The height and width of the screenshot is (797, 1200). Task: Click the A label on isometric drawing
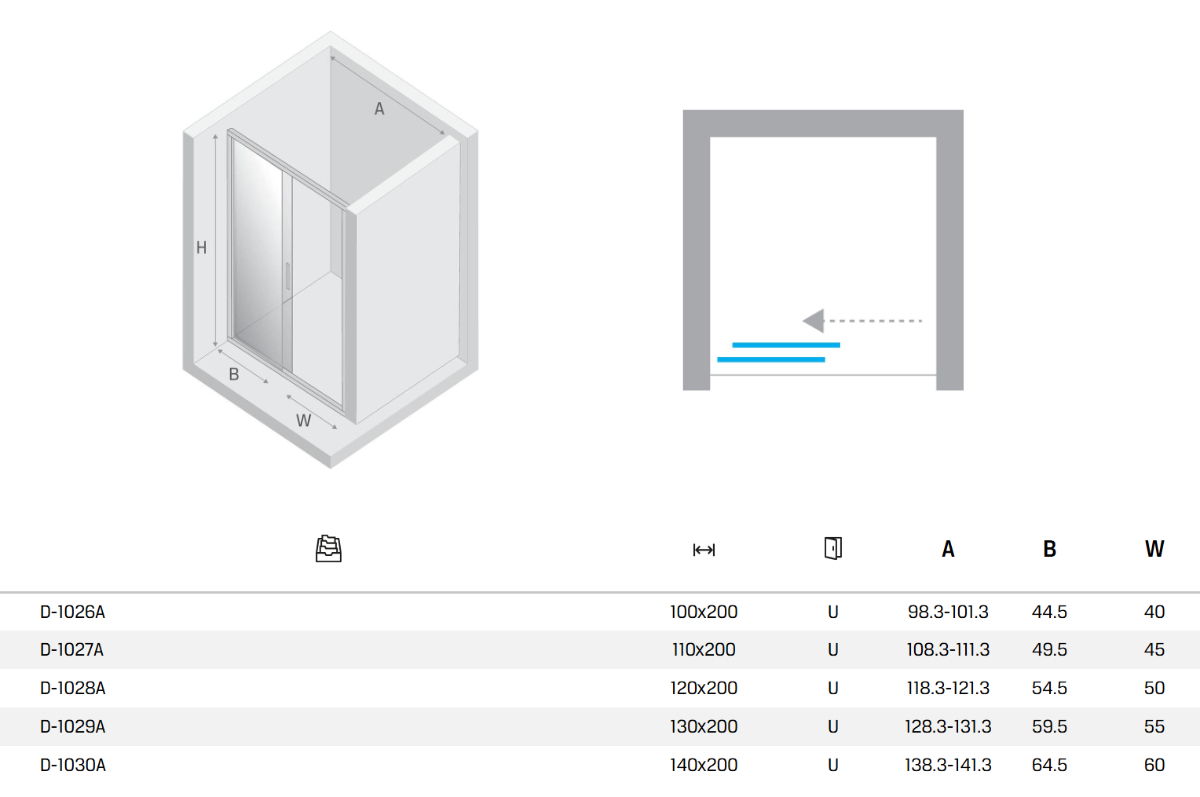point(379,109)
